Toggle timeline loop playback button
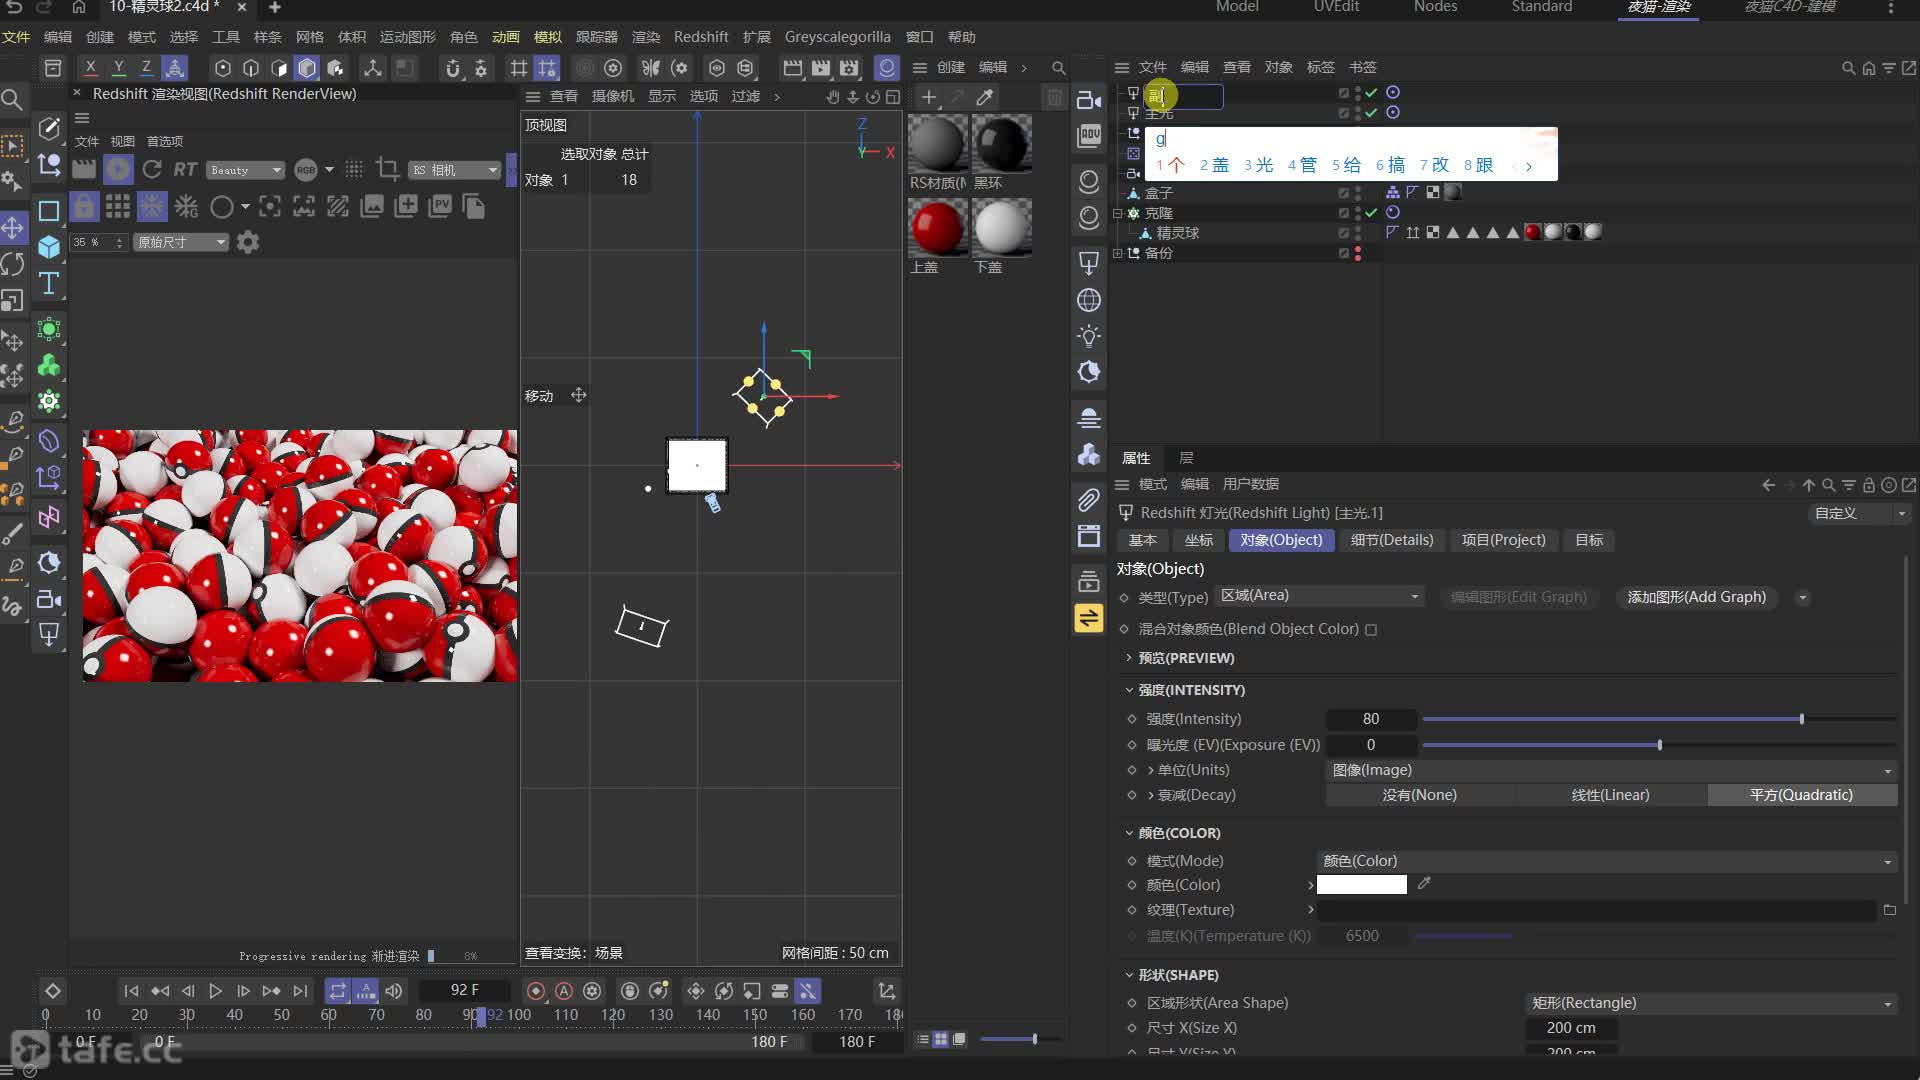The height and width of the screenshot is (1080, 1920). click(337, 991)
